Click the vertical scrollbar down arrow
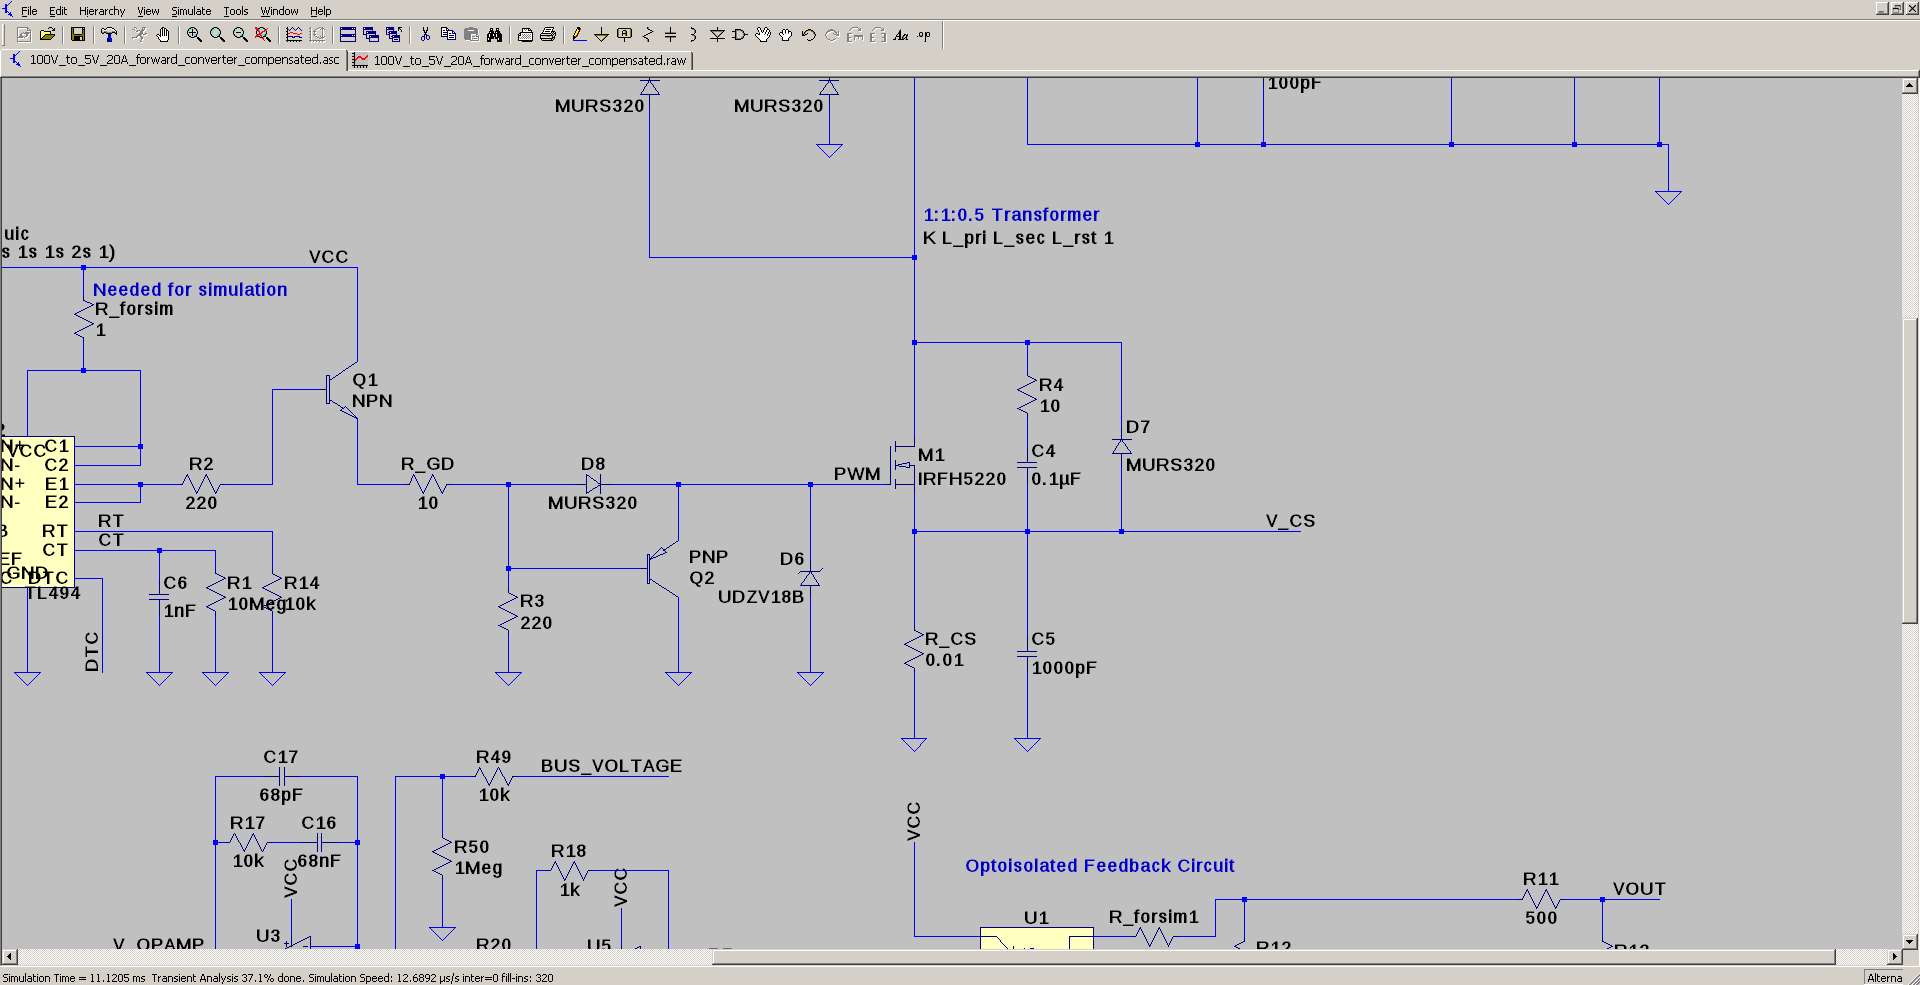This screenshot has height=985, width=1920. click(x=1910, y=941)
